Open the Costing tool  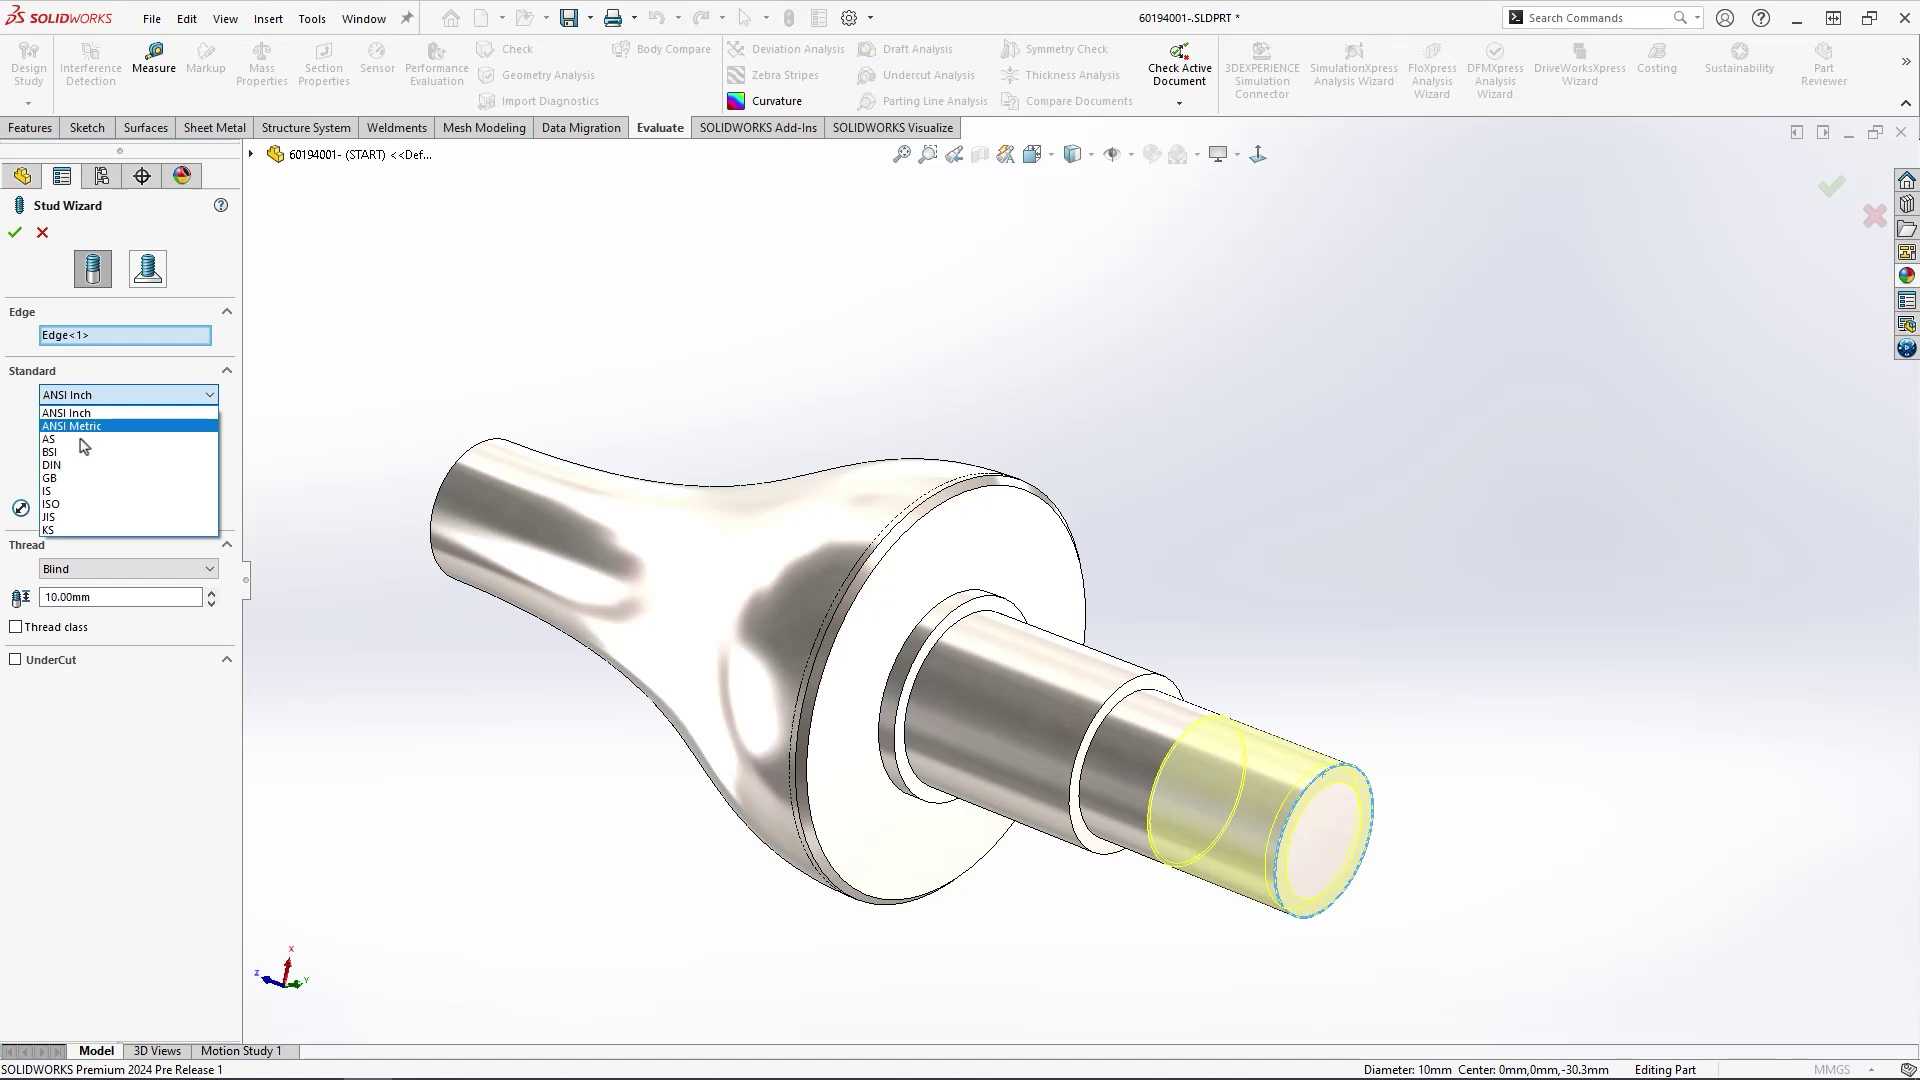pos(1657,62)
